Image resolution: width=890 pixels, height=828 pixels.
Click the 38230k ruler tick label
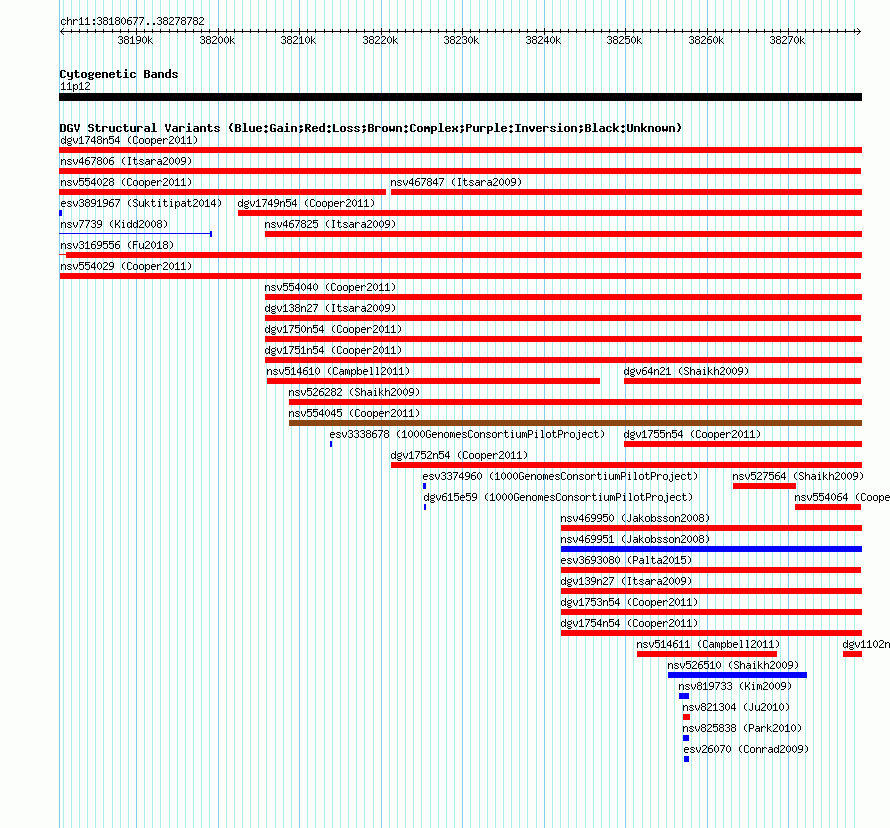coord(461,40)
